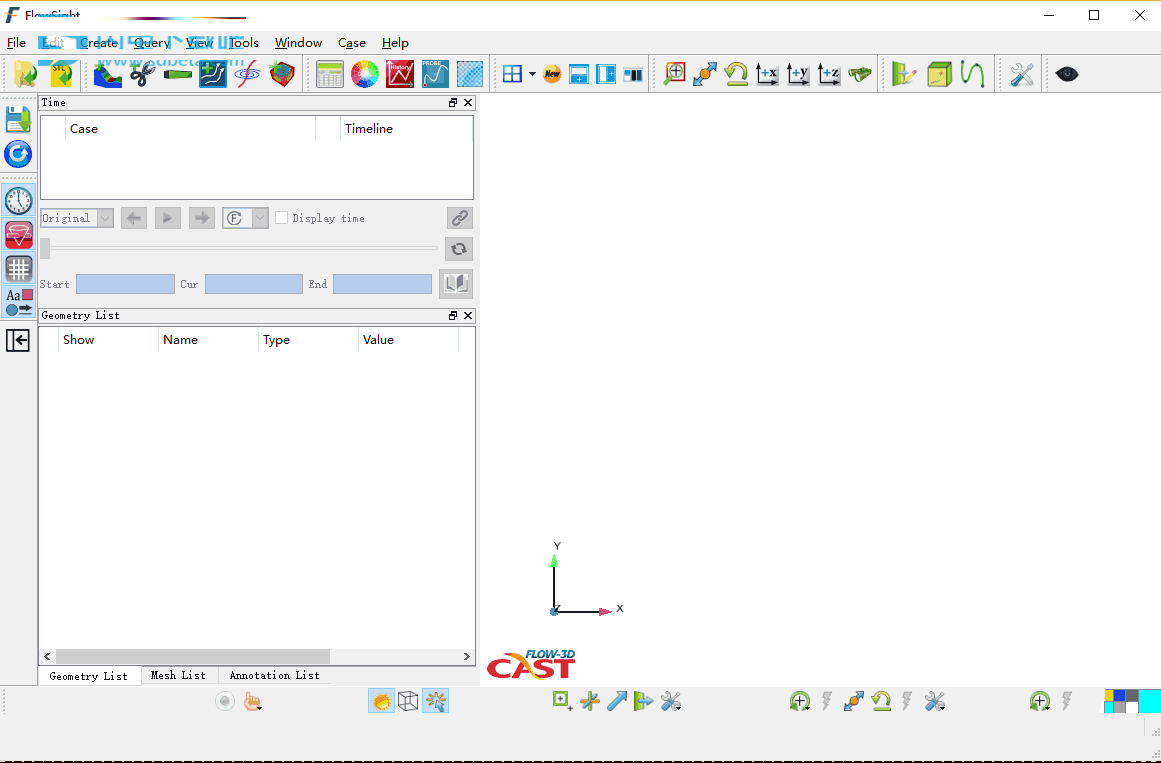
Task: Open the Case menu
Action: 352,43
